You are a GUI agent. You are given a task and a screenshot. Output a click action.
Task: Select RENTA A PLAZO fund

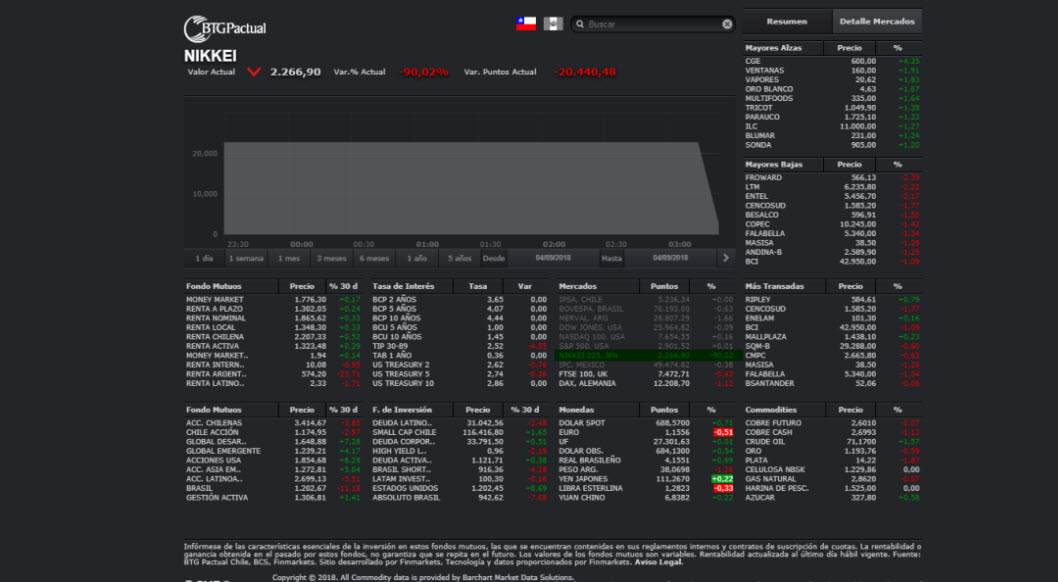273,309
